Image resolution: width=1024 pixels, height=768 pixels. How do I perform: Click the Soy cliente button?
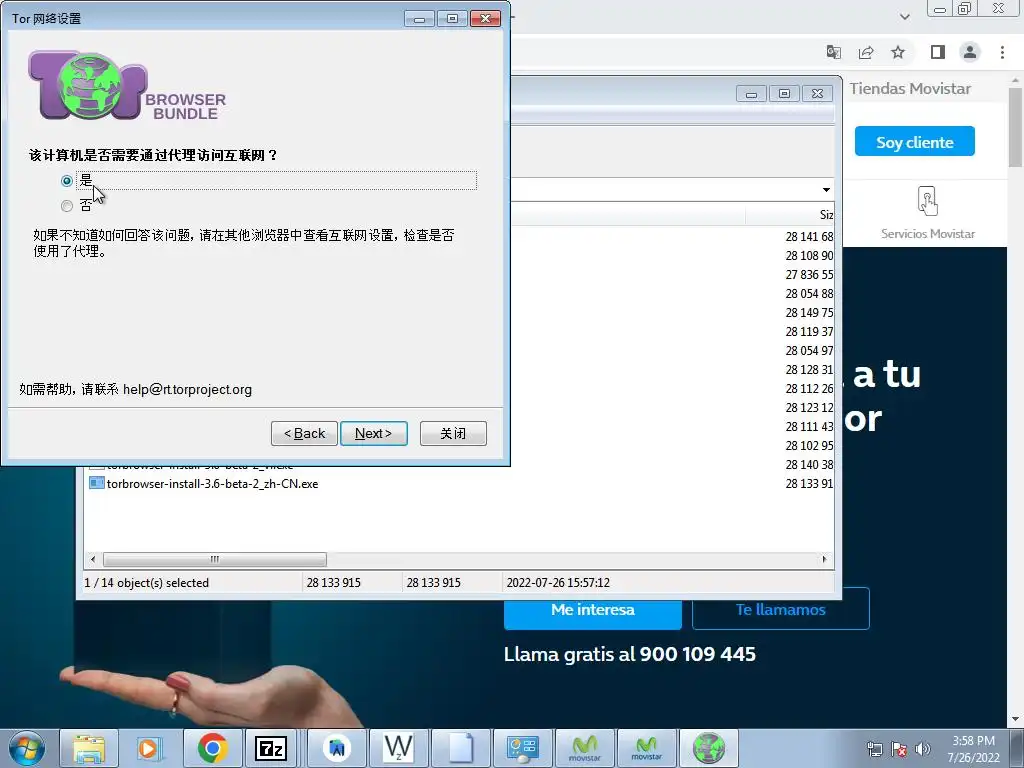point(914,142)
